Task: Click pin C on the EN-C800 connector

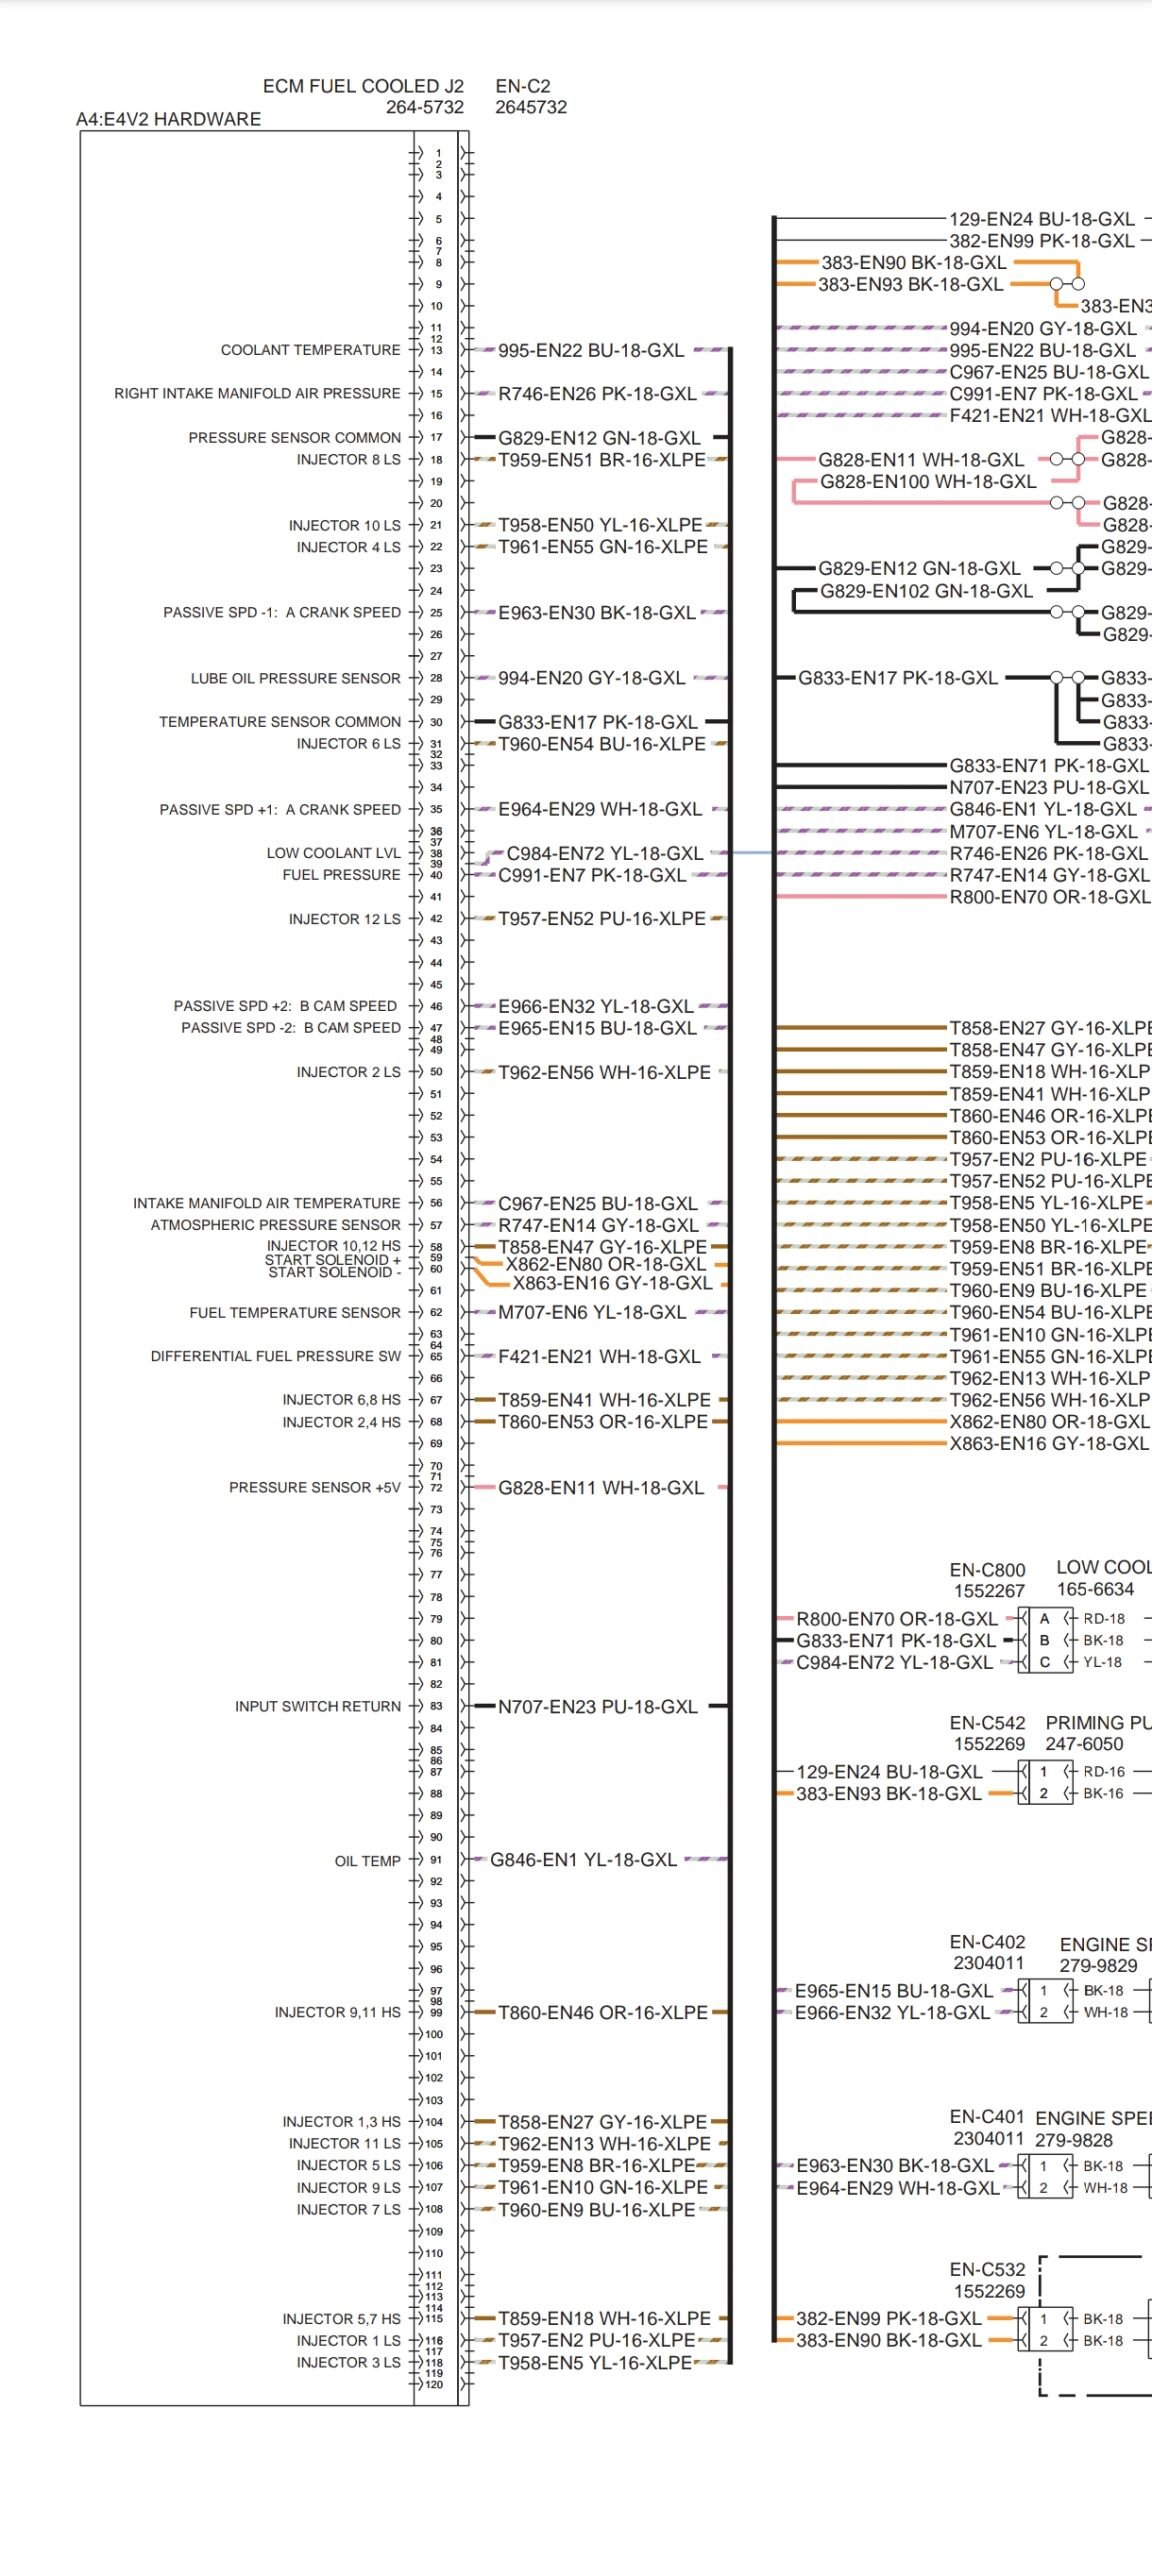Action: click(1044, 1662)
